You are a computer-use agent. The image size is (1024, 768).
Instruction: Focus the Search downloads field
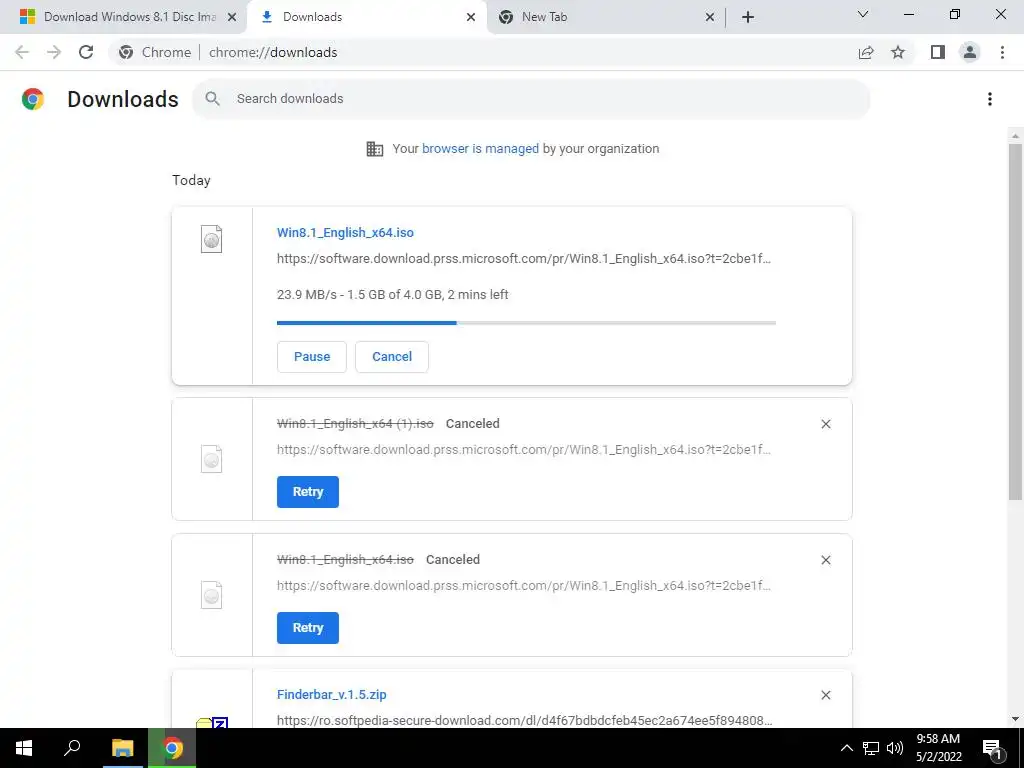coord(531,99)
